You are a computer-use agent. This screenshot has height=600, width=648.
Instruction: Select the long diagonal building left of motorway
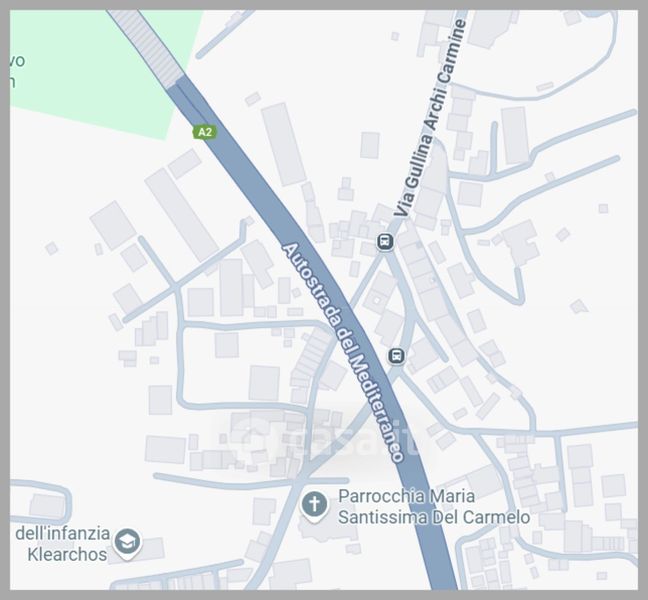[x=182, y=215]
